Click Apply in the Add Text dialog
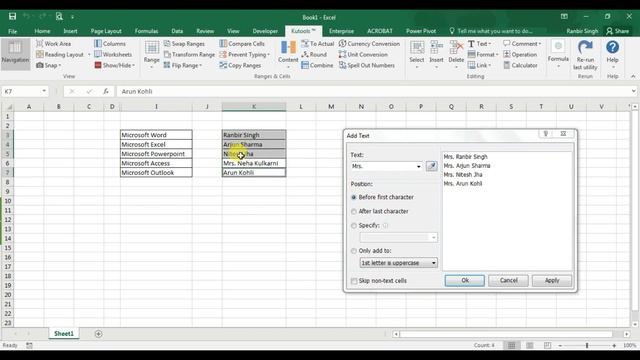The image size is (640, 360). [x=552, y=280]
